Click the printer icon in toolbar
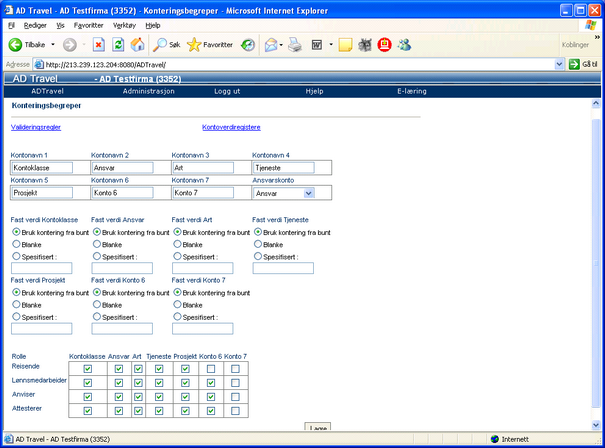605x448 pixels. (x=295, y=45)
